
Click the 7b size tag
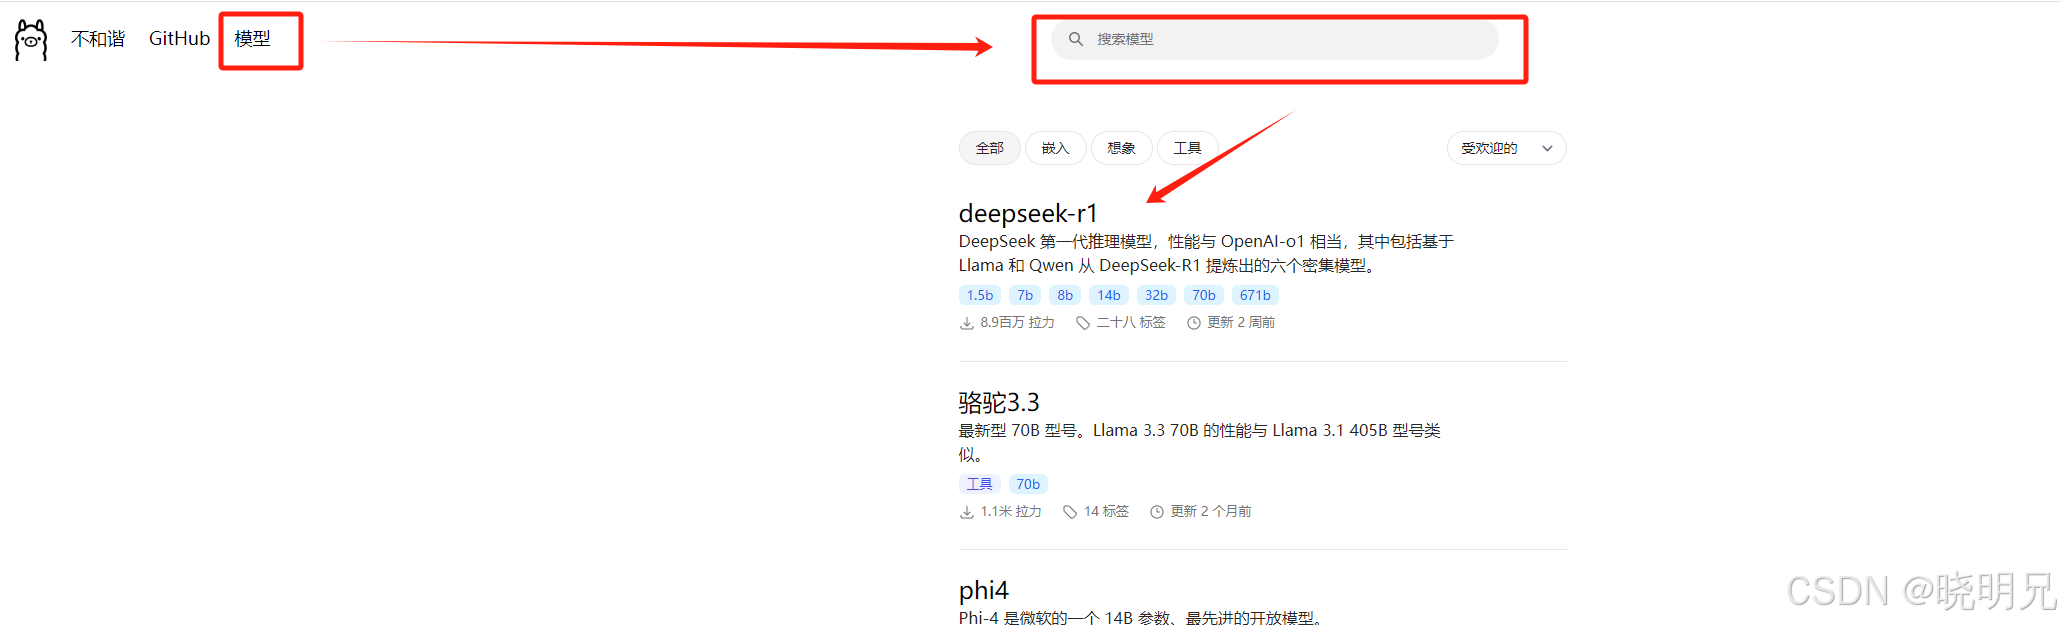(1025, 295)
